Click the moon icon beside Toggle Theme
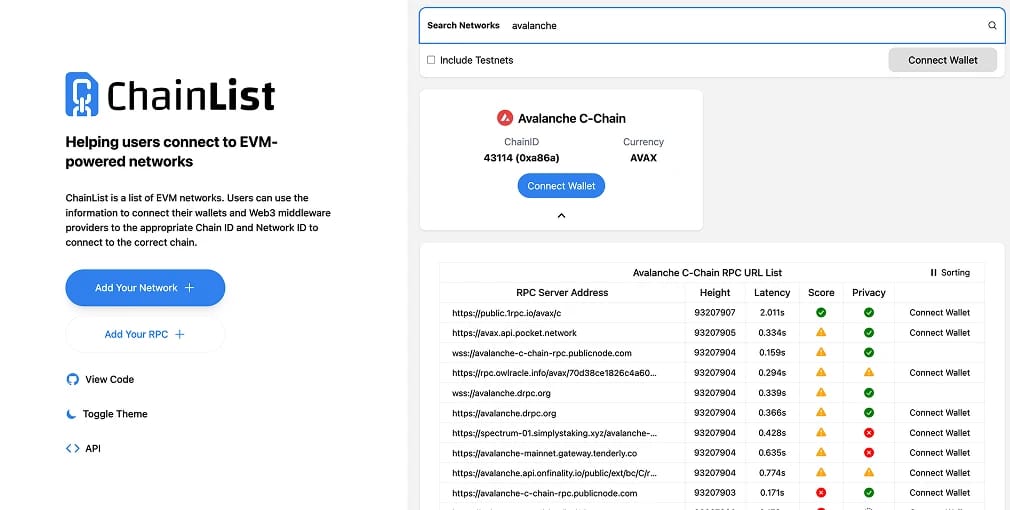Screen dimensions: 1010x510 click(71, 414)
